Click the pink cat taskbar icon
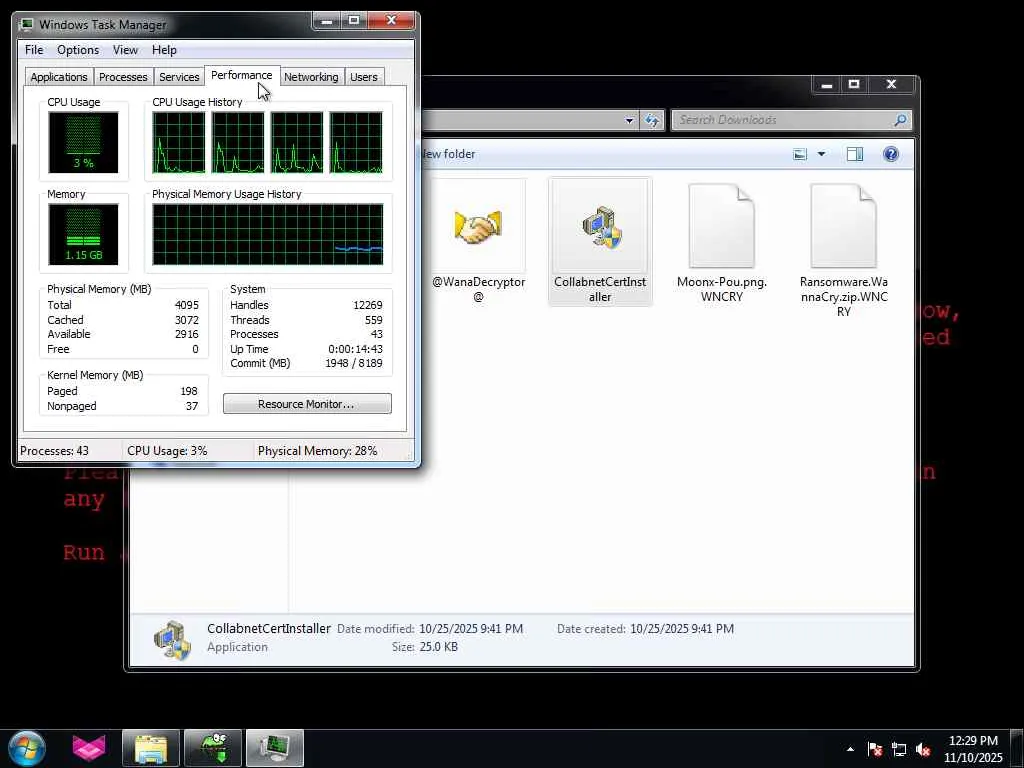The image size is (1024, 768). (88, 748)
